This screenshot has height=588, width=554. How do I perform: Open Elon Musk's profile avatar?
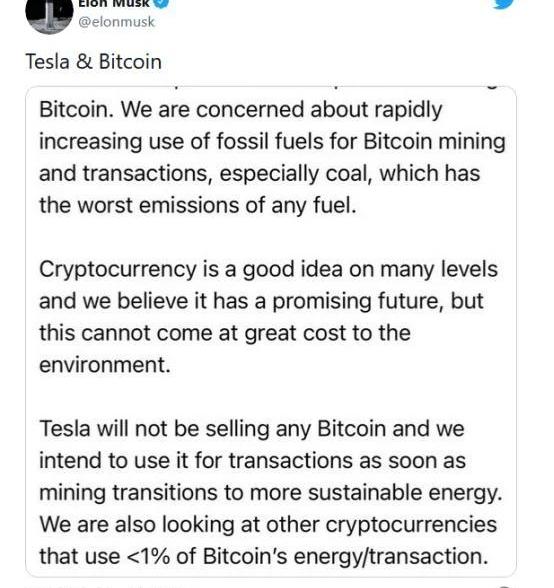click(49, 15)
